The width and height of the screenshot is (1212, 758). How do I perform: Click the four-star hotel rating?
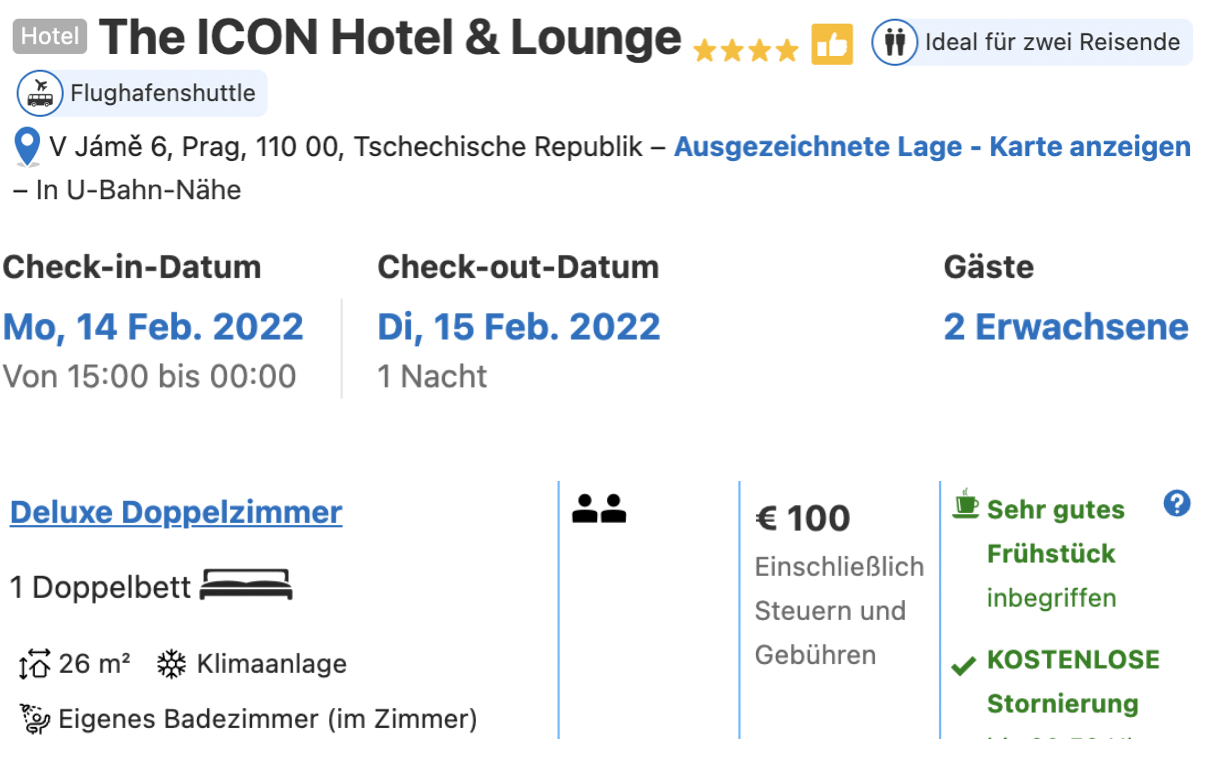pyautogui.click(x=745, y=50)
